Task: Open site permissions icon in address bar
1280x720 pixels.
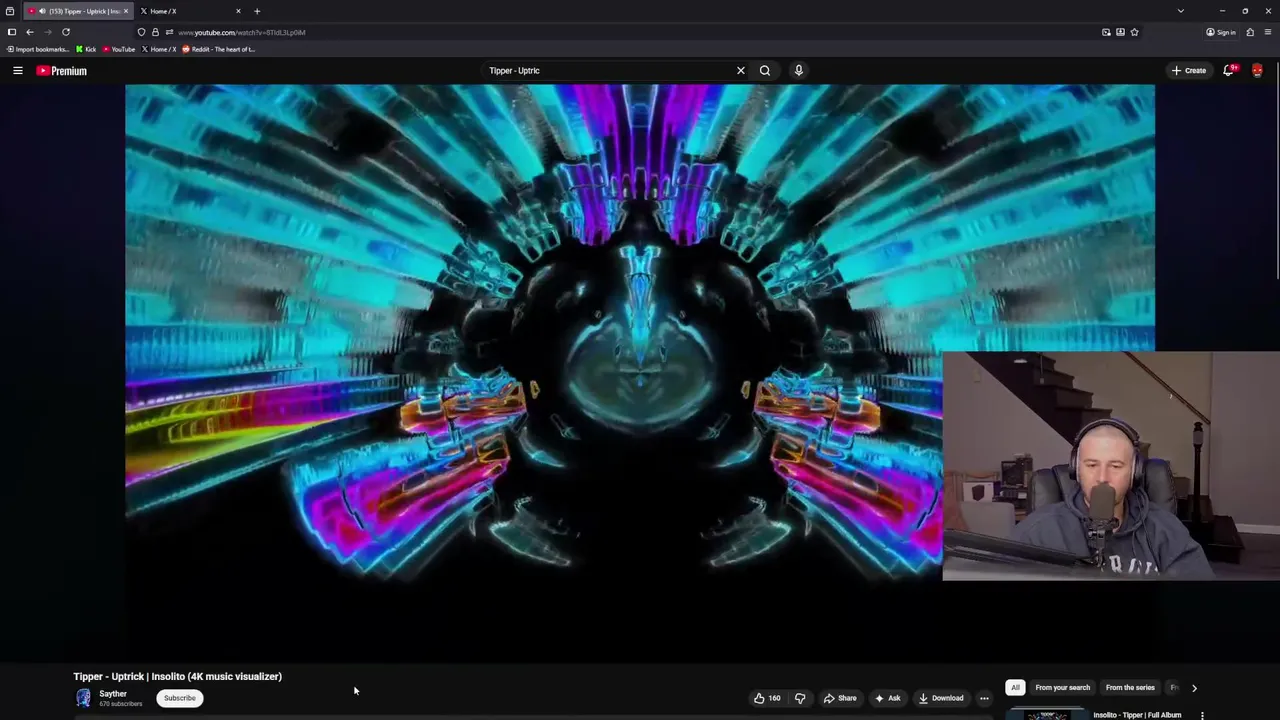Action: (169, 32)
